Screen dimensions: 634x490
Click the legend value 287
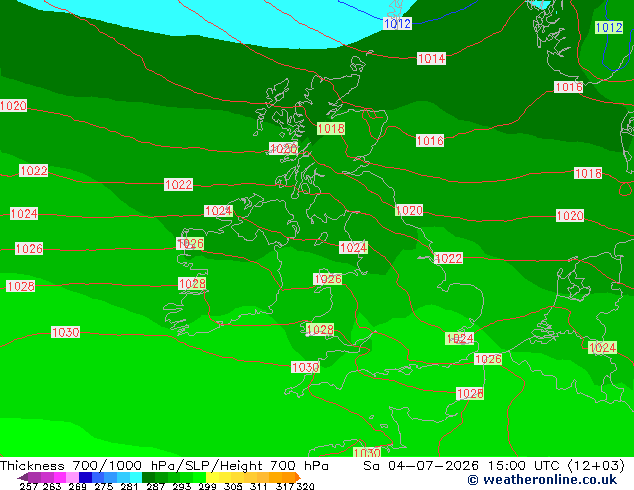point(155,486)
